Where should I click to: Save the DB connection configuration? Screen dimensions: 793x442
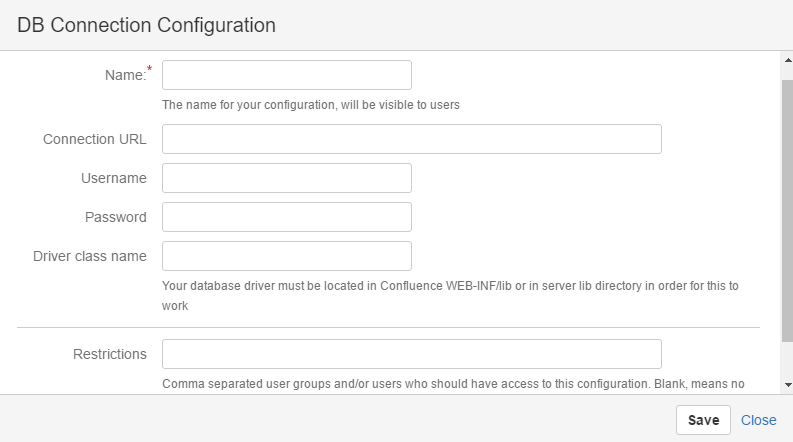click(703, 420)
